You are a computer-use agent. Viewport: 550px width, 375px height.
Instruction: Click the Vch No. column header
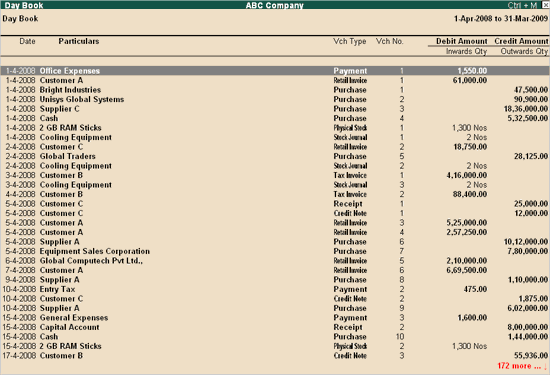390,41
